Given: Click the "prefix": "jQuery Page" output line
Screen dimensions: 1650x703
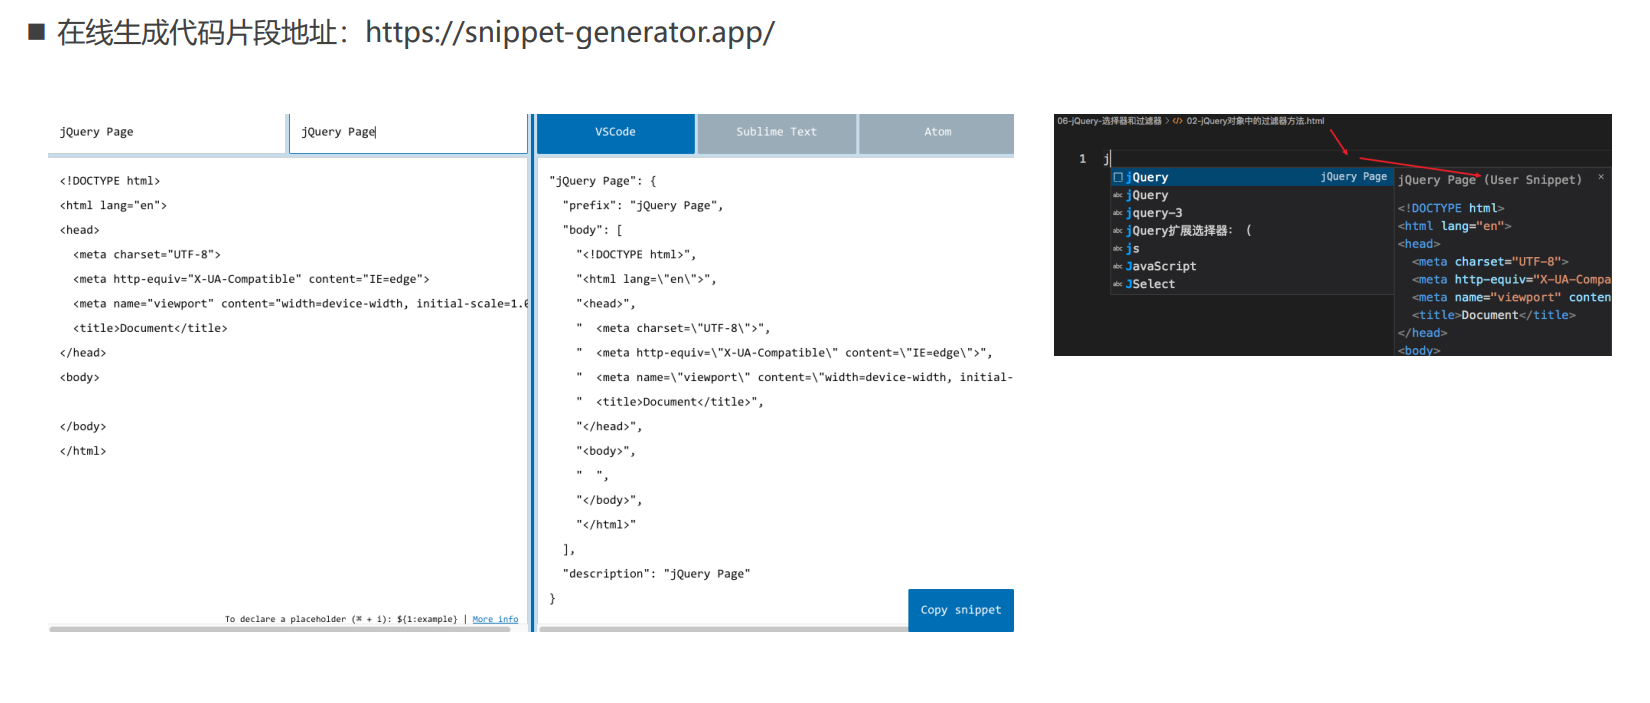Looking at the screenshot, I should click(x=642, y=206).
